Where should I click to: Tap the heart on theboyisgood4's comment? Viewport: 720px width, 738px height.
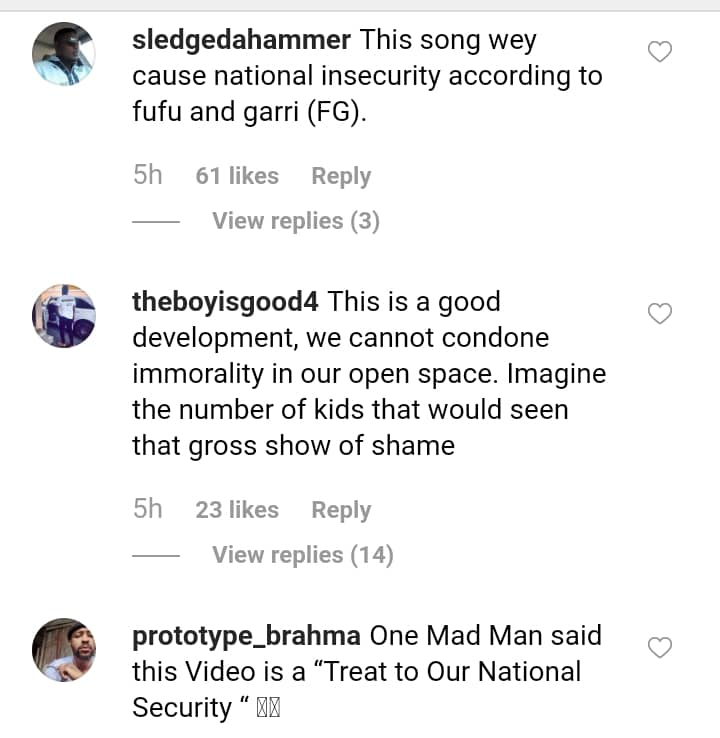660,314
